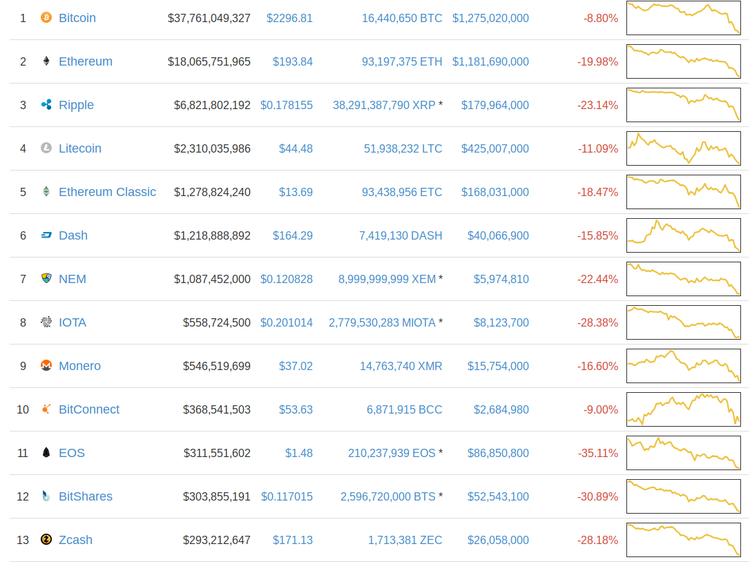View BitConnect 7-day price graph thumbnail

click(x=684, y=409)
